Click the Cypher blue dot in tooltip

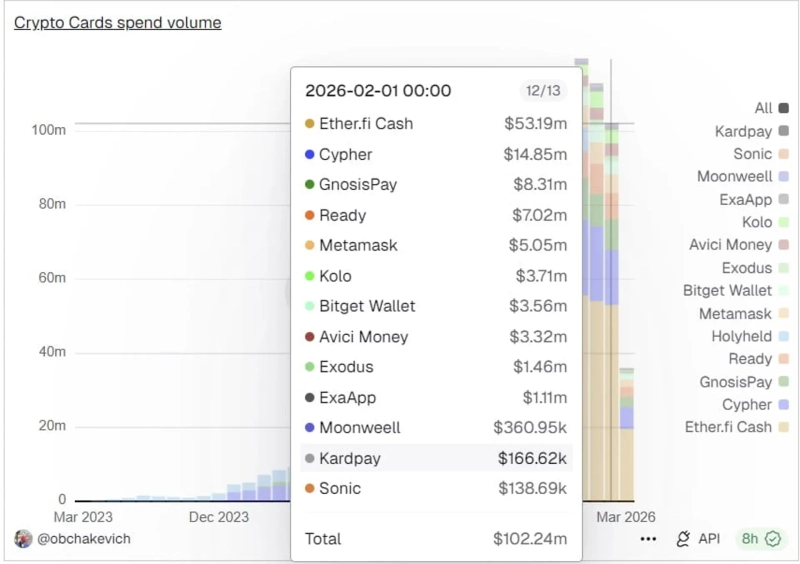310,155
